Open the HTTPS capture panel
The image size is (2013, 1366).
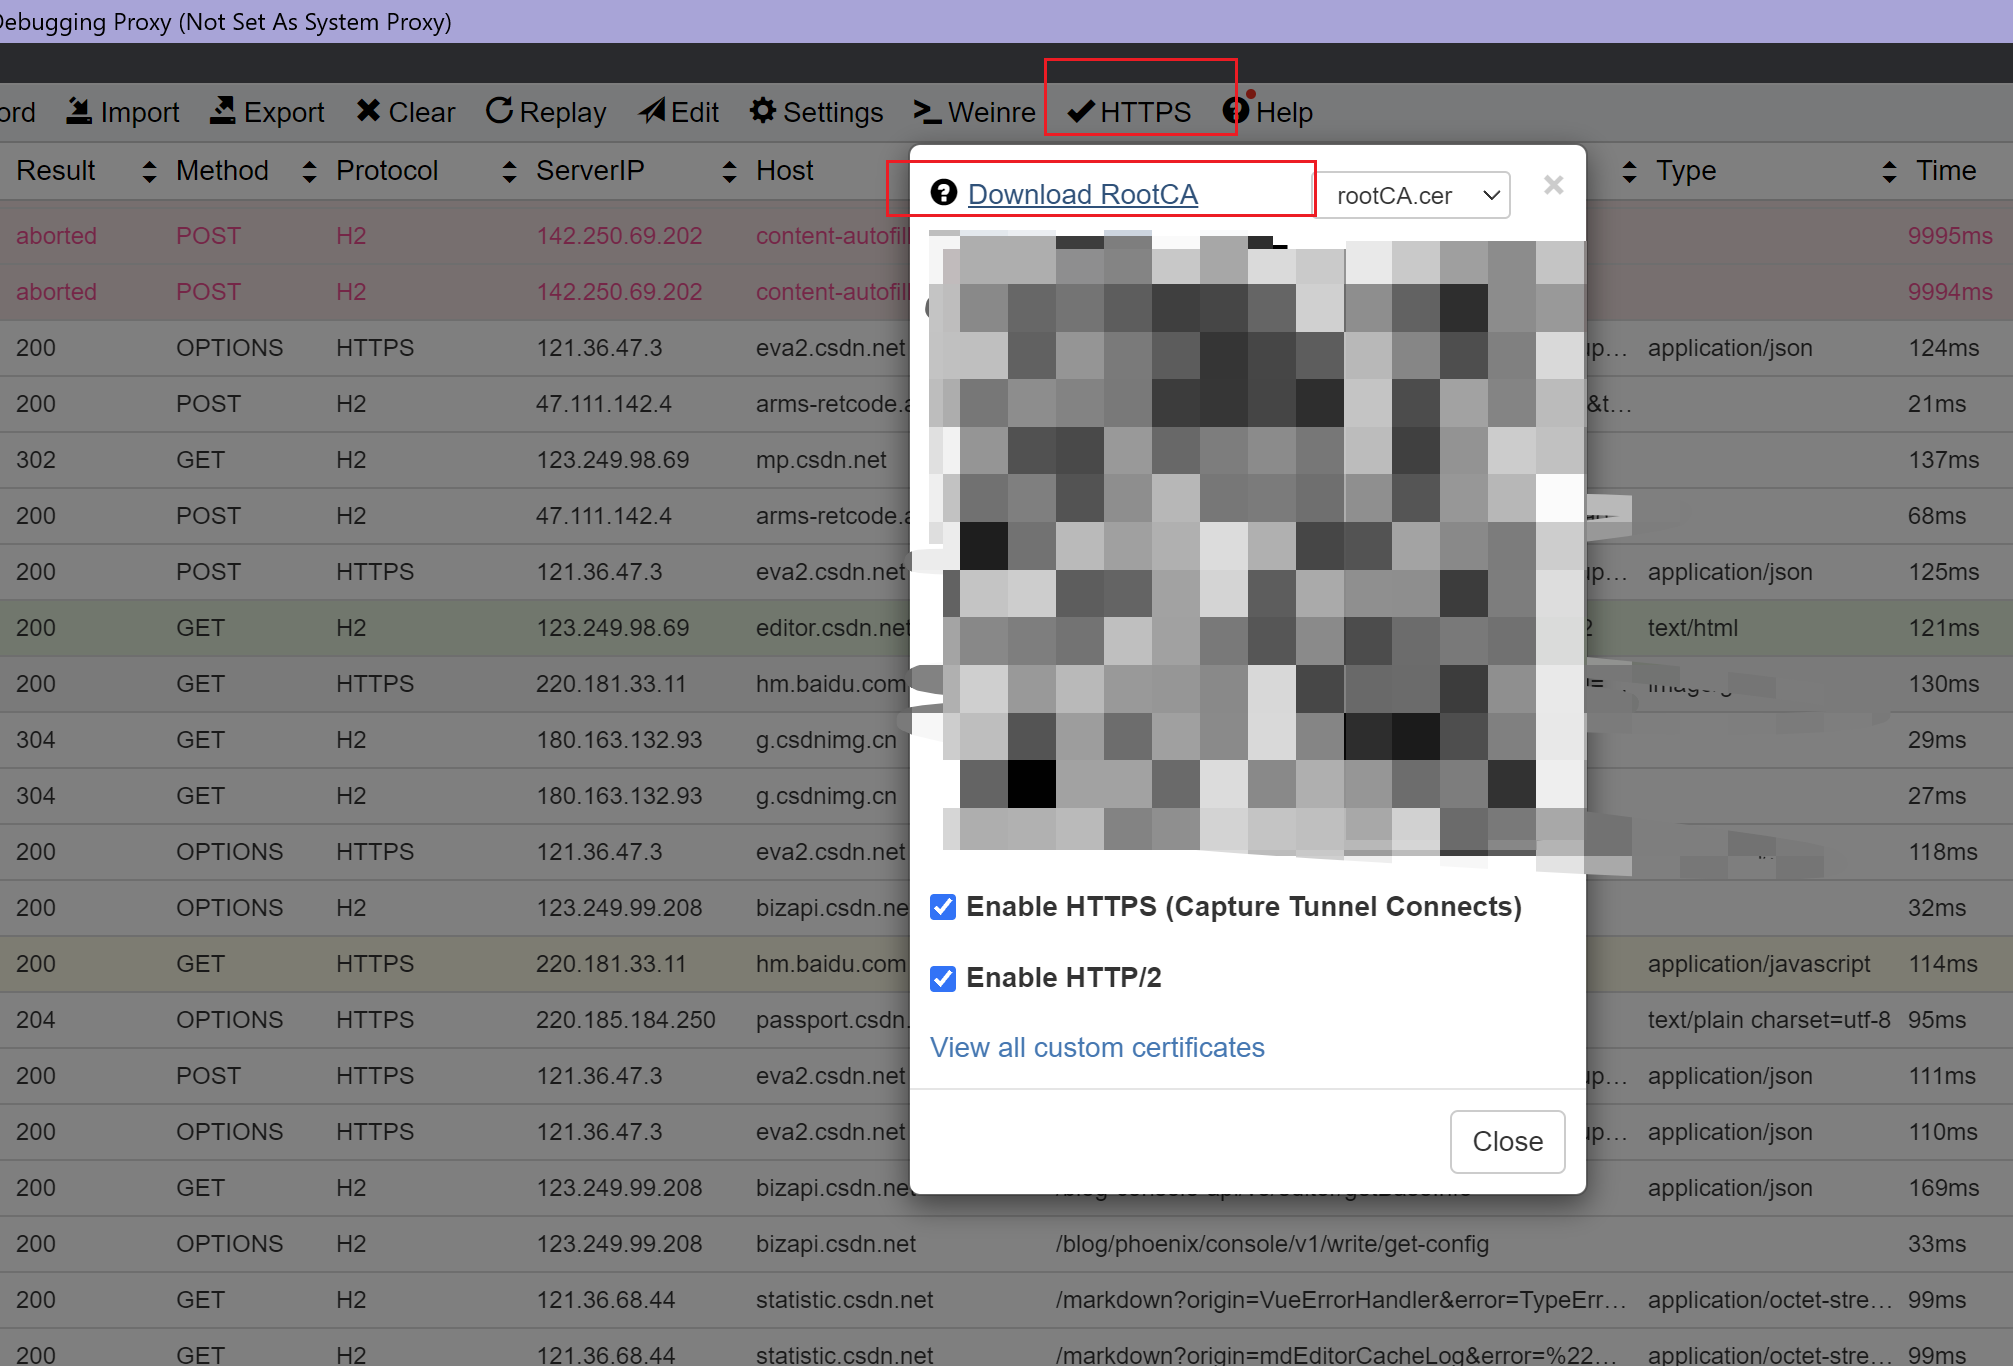coord(1138,111)
